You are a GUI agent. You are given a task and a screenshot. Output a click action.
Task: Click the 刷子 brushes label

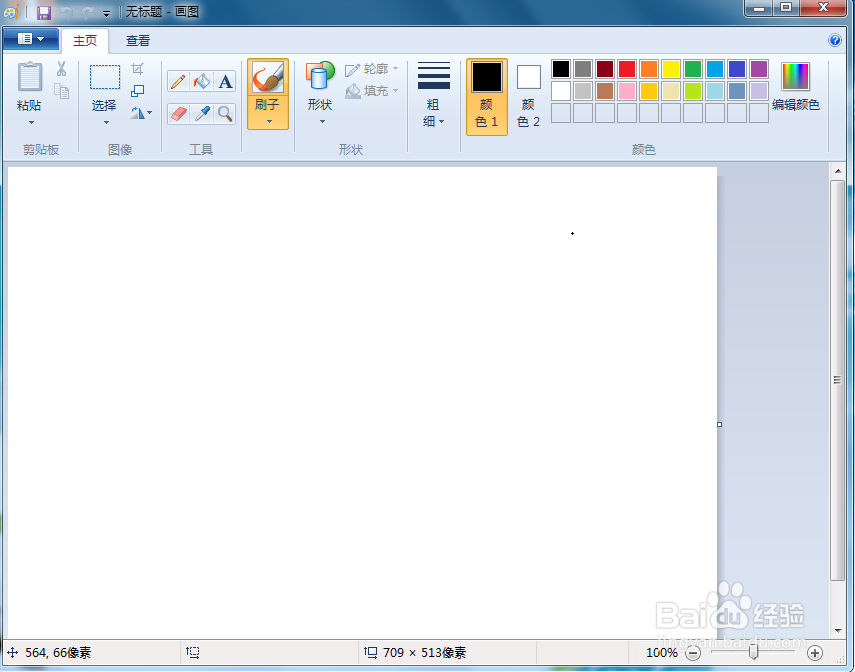click(267, 104)
